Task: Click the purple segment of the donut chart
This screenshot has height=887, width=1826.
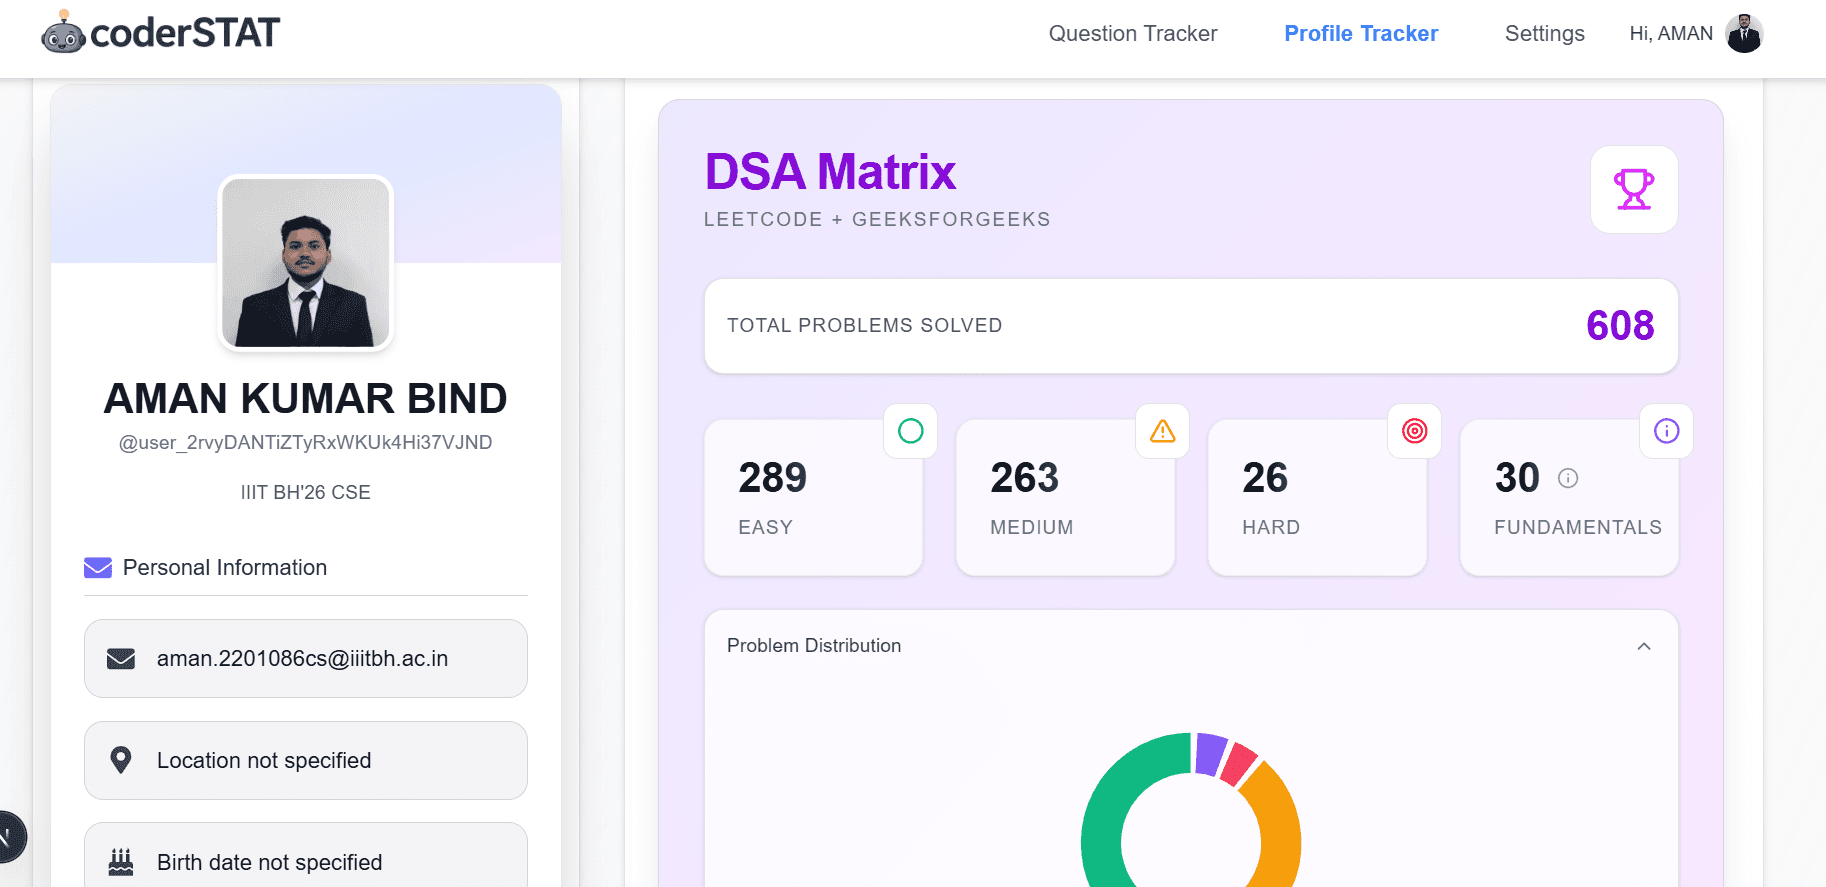Action: coord(1209,754)
